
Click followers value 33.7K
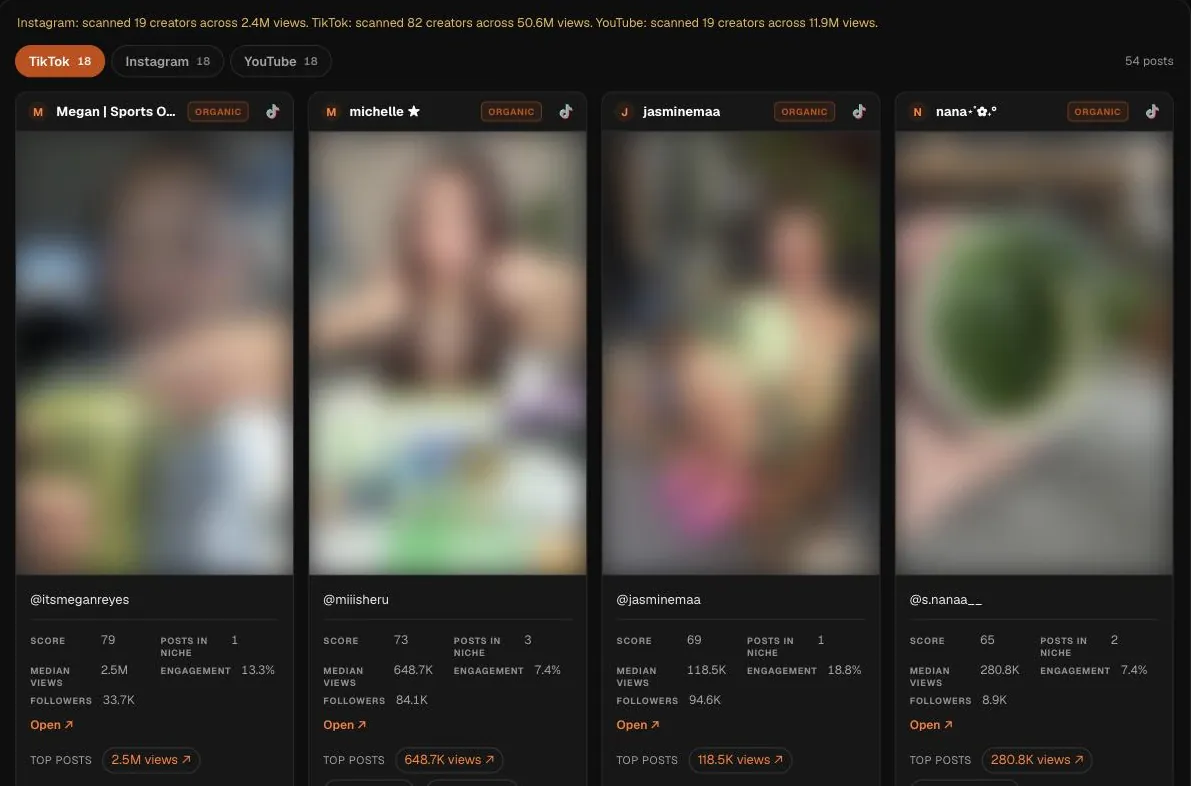[118, 700]
